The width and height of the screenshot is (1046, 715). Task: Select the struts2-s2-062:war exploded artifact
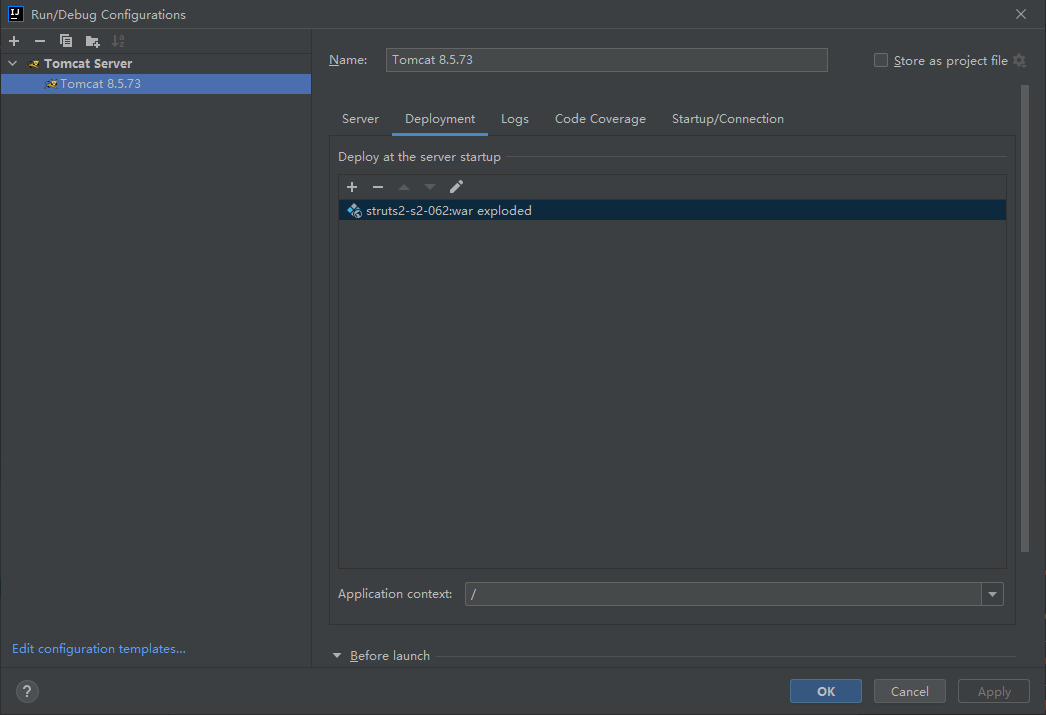[449, 211]
